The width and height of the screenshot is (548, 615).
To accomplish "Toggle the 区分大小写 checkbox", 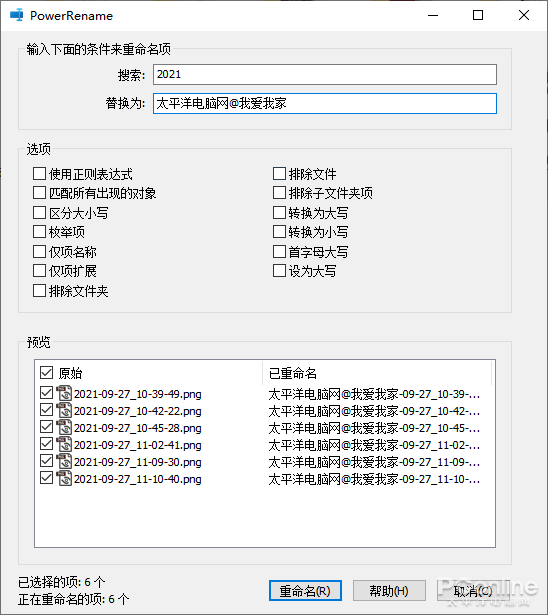I will tap(39, 212).
